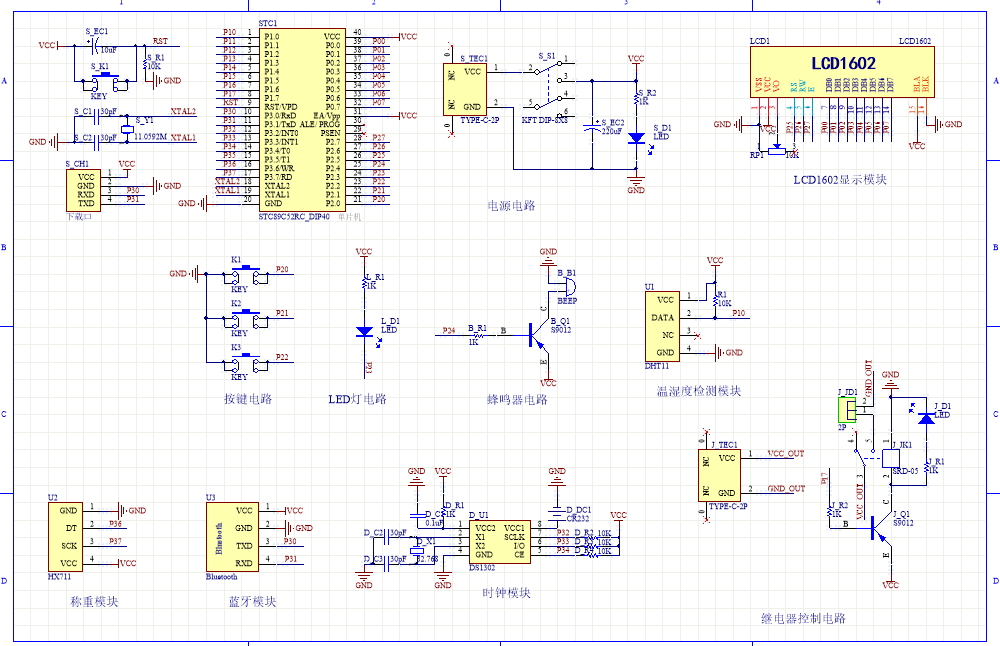Click the J_D1 relay indicator LED
The width and height of the screenshot is (1000, 646).
point(926,418)
